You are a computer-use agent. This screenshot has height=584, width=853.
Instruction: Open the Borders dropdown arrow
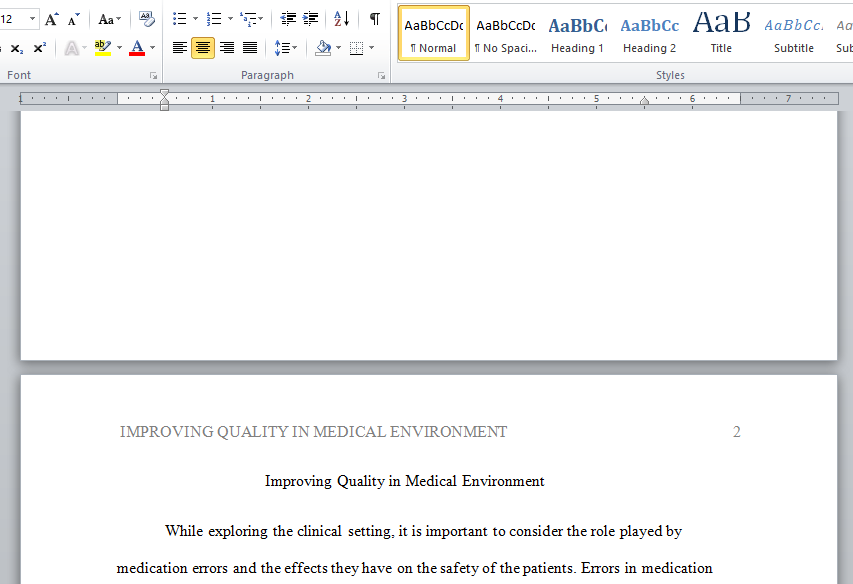(x=372, y=48)
